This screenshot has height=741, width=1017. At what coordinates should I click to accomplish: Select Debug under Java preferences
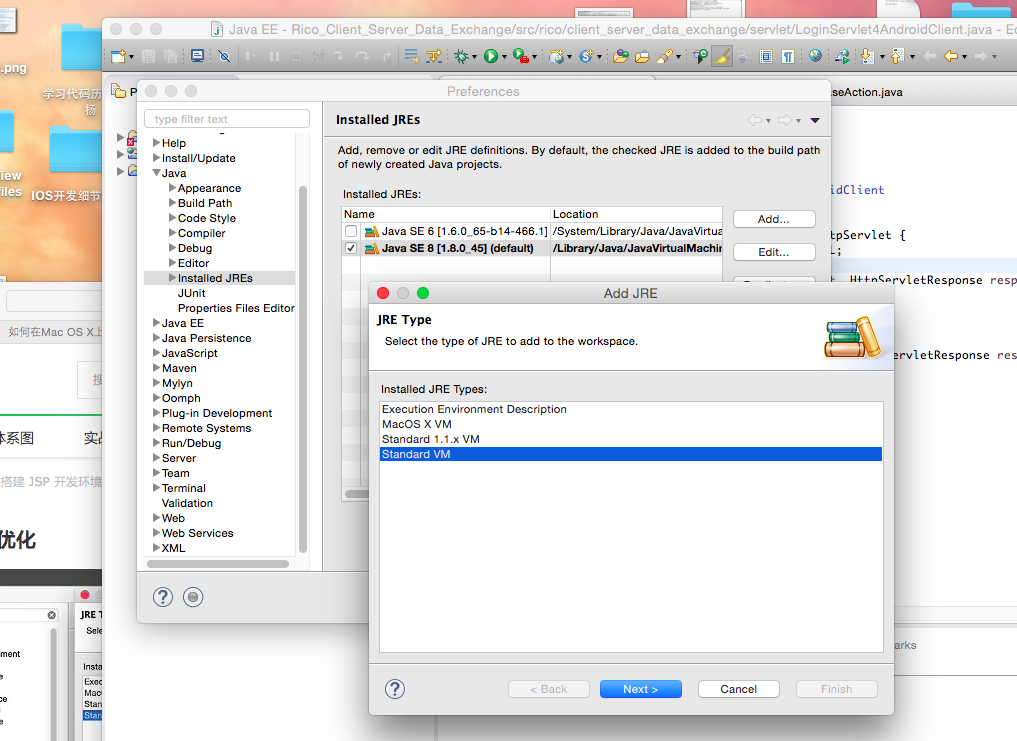pyautogui.click(x=195, y=248)
